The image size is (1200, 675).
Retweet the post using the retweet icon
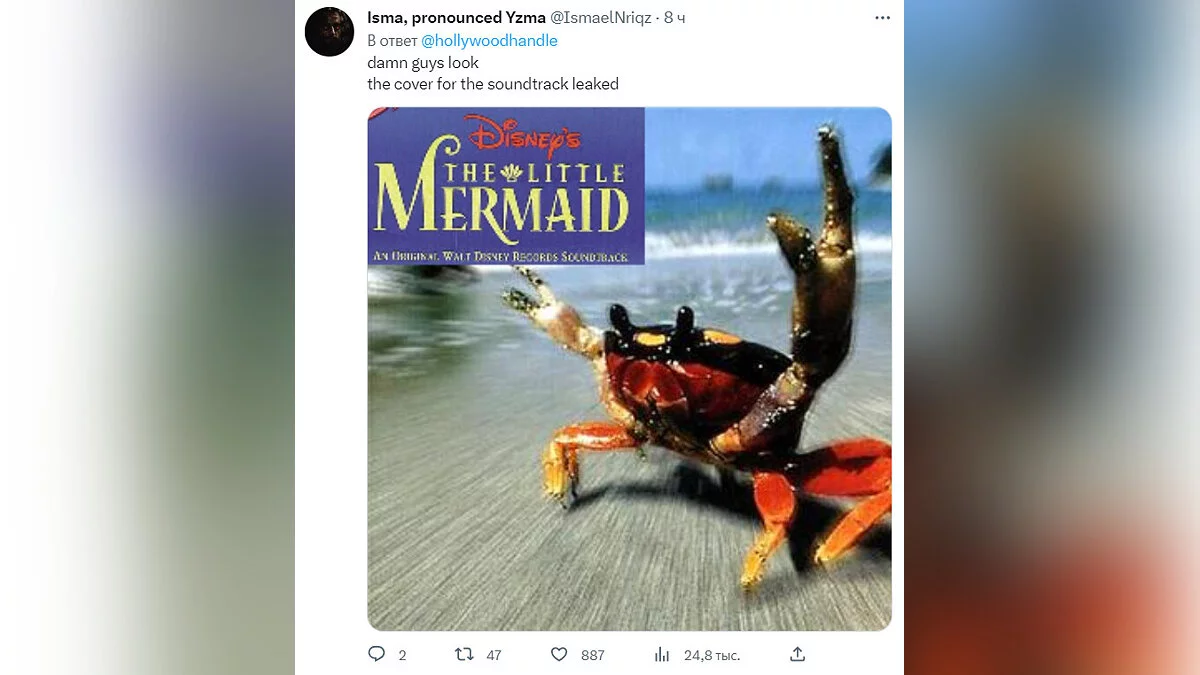click(x=464, y=654)
